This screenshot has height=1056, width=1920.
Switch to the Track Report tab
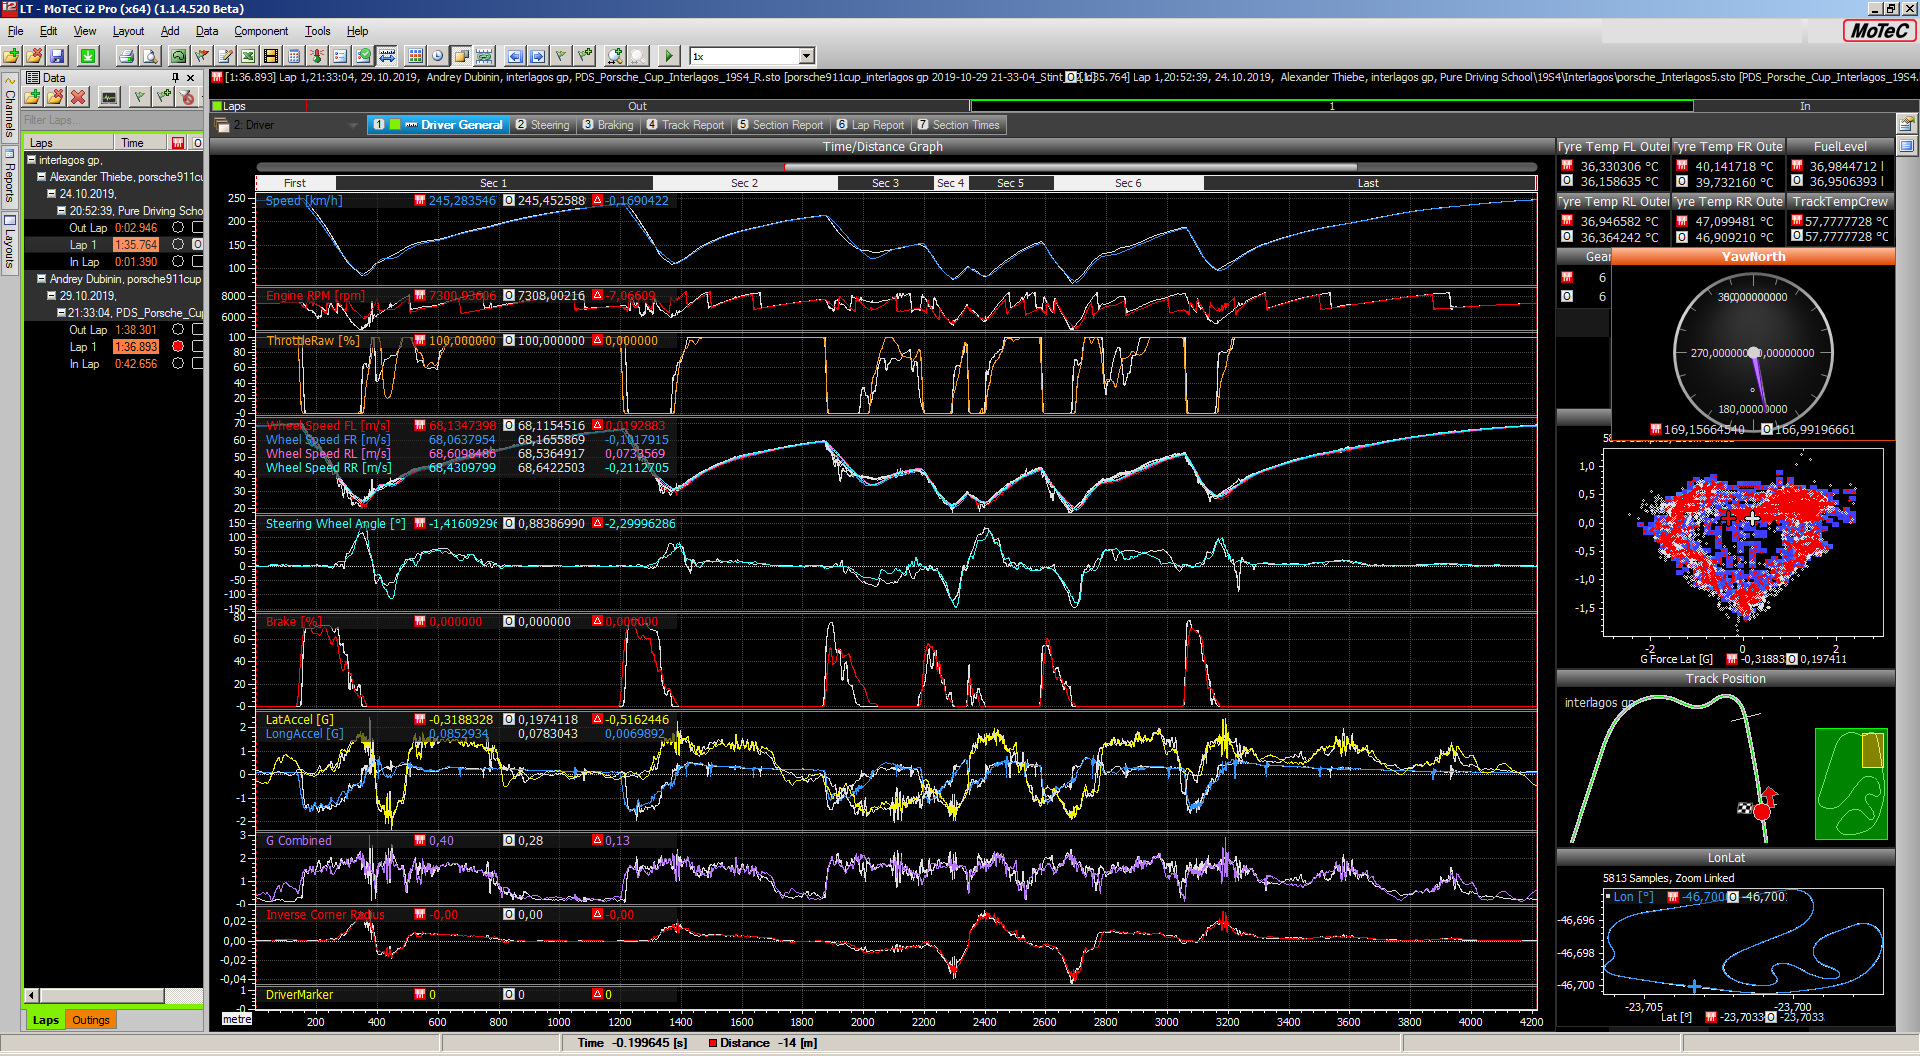click(x=685, y=125)
